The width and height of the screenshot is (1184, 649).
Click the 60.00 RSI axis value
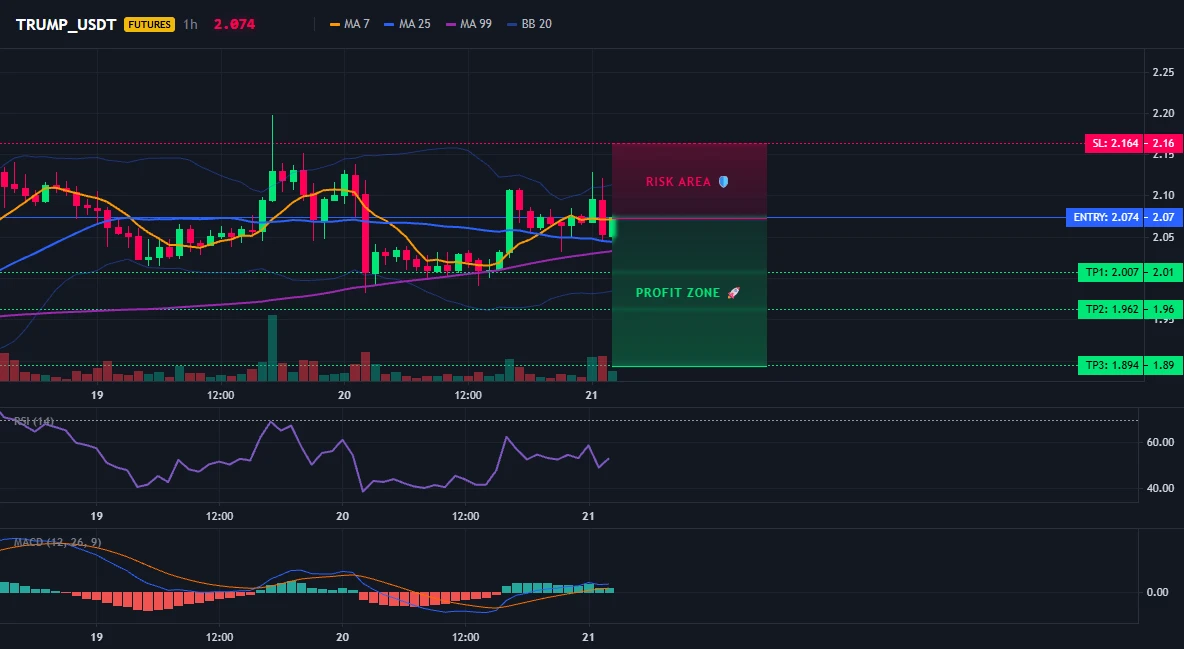(x=1160, y=443)
